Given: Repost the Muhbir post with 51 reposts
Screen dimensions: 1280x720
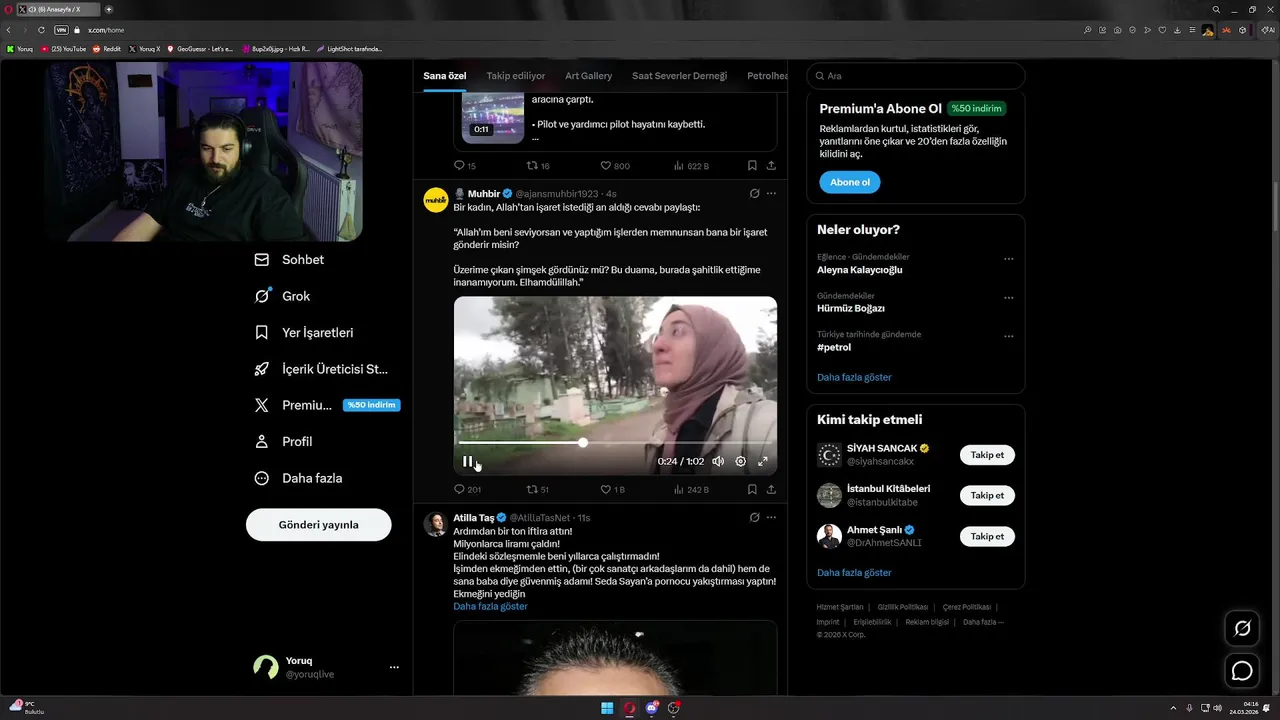Looking at the screenshot, I should (538, 489).
